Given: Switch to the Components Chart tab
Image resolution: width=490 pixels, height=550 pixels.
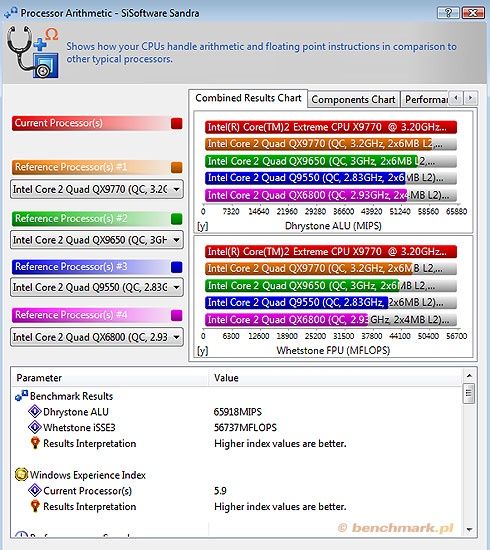Looking at the screenshot, I should [x=353, y=100].
